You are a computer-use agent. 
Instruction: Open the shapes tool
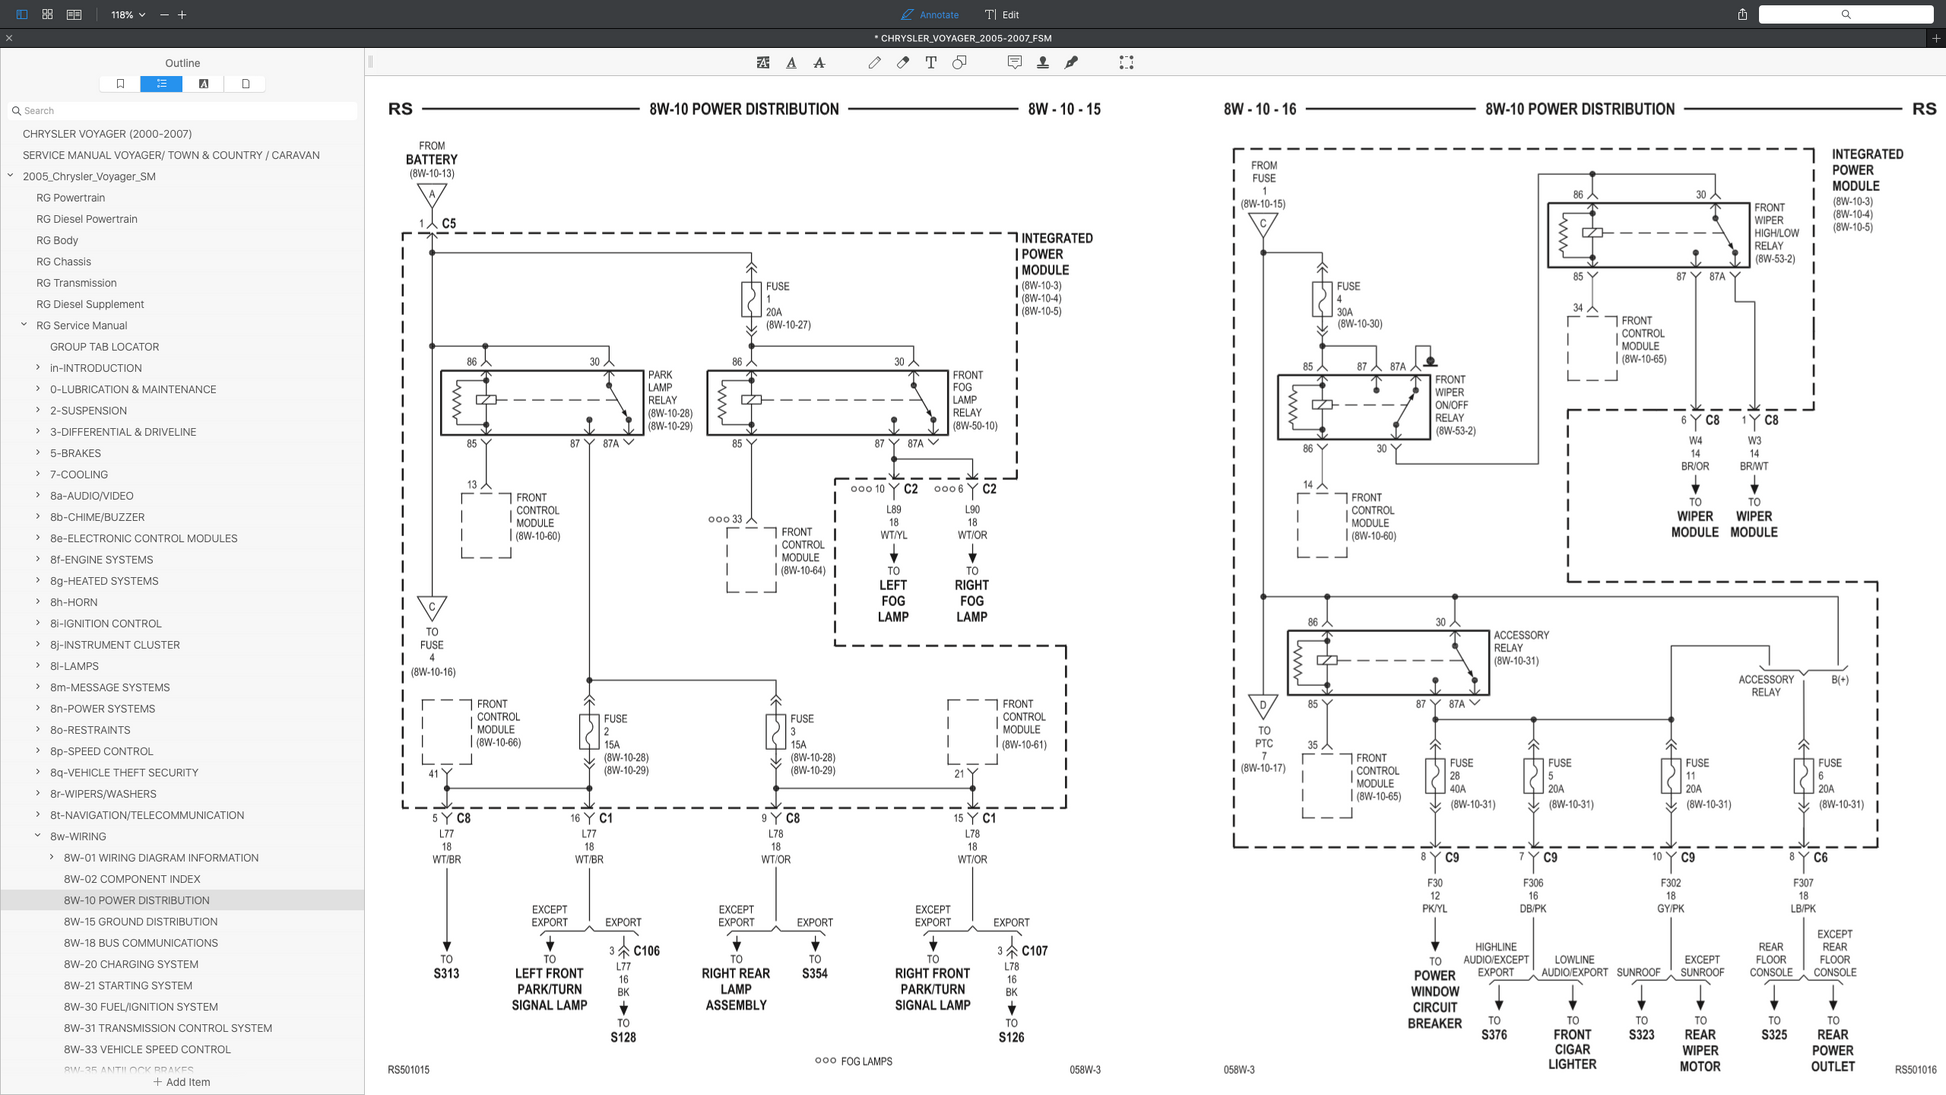click(960, 62)
